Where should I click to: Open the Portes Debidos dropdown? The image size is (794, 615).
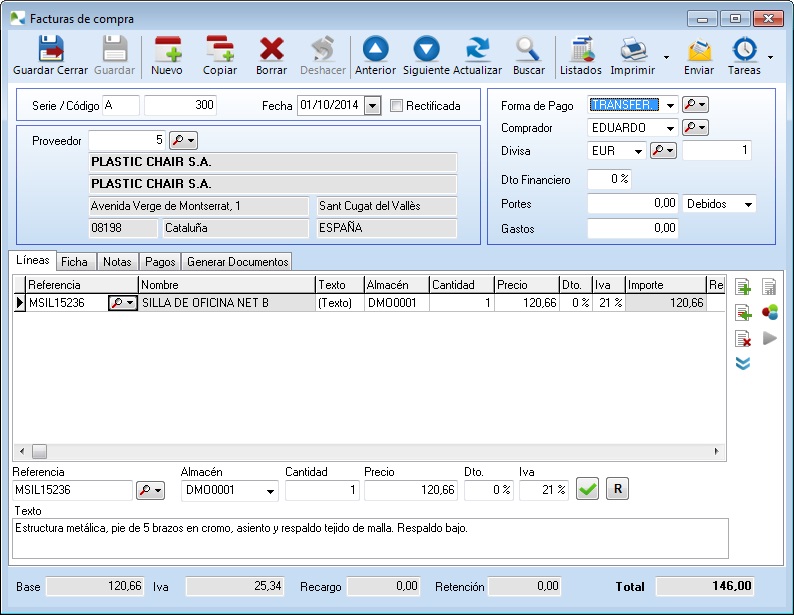click(747, 204)
